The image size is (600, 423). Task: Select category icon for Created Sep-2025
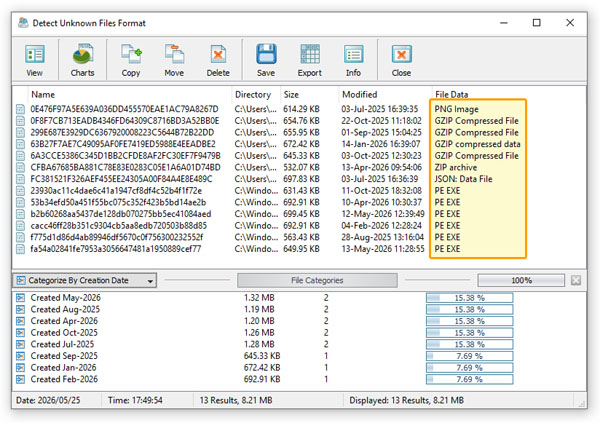[x=20, y=356]
